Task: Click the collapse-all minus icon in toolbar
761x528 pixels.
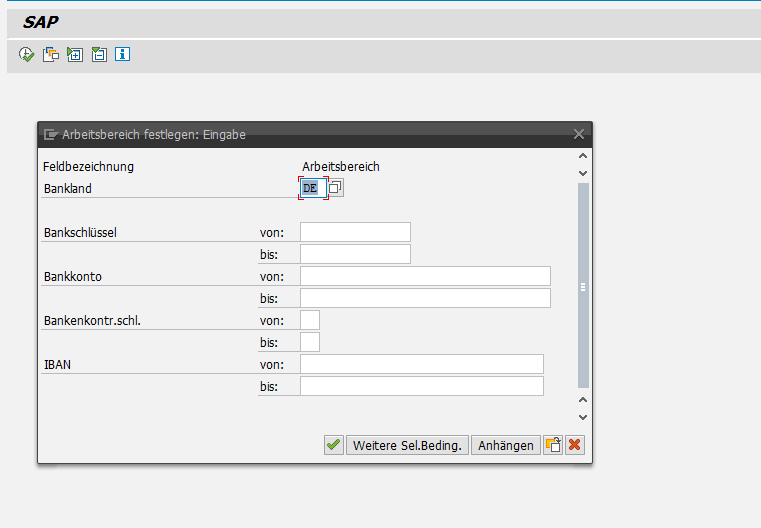Action: point(98,54)
